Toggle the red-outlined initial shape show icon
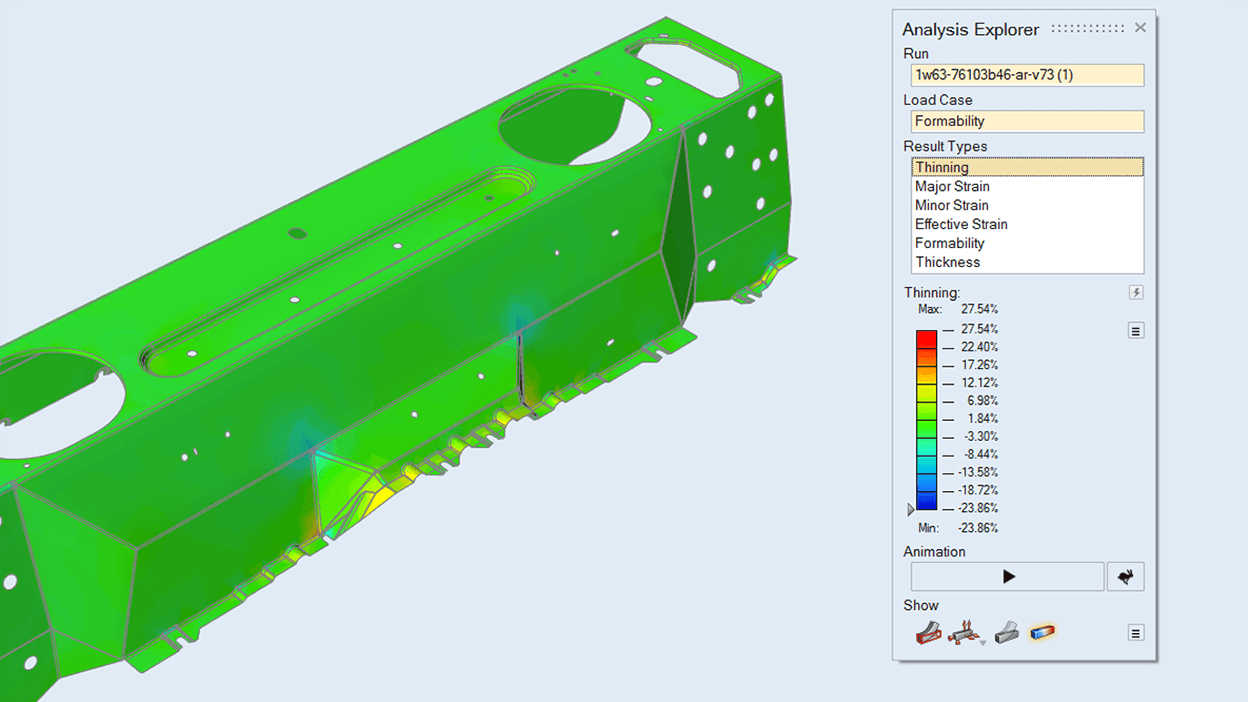This screenshot has width=1248, height=702. pyautogui.click(x=929, y=633)
